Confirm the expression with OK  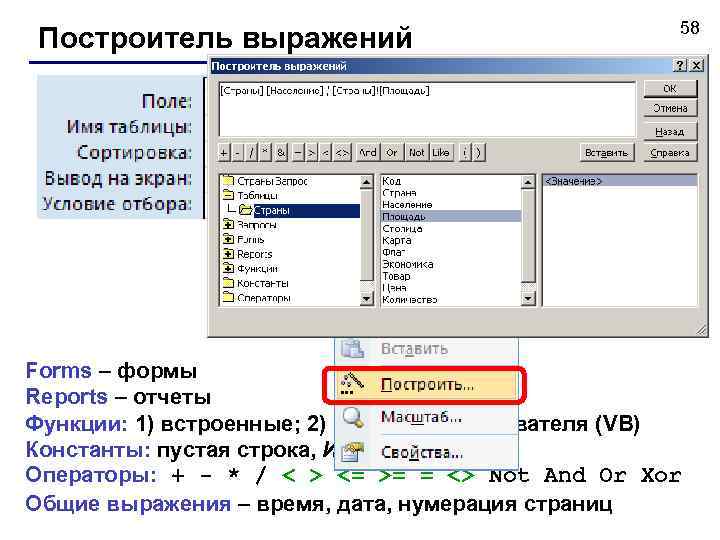pyautogui.click(x=670, y=89)
